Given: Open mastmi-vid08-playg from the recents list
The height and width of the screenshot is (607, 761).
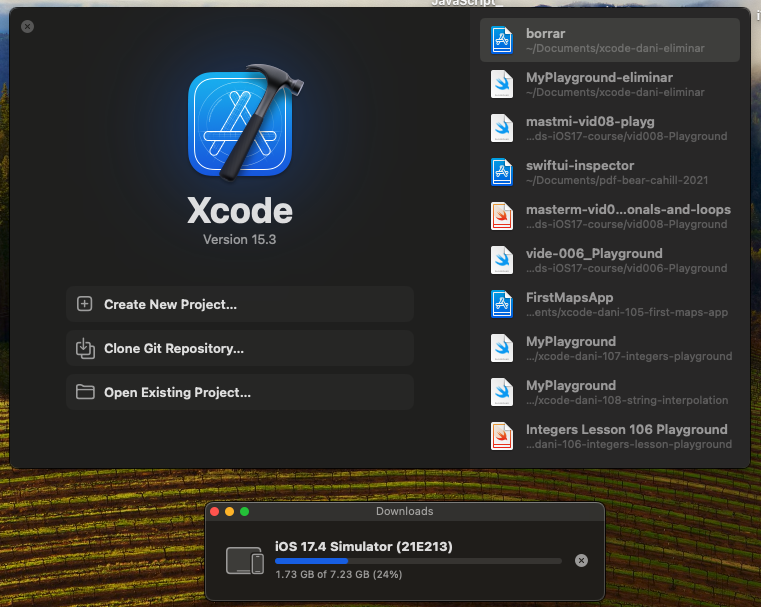Looking at the screenshot, I should point(610,128).
